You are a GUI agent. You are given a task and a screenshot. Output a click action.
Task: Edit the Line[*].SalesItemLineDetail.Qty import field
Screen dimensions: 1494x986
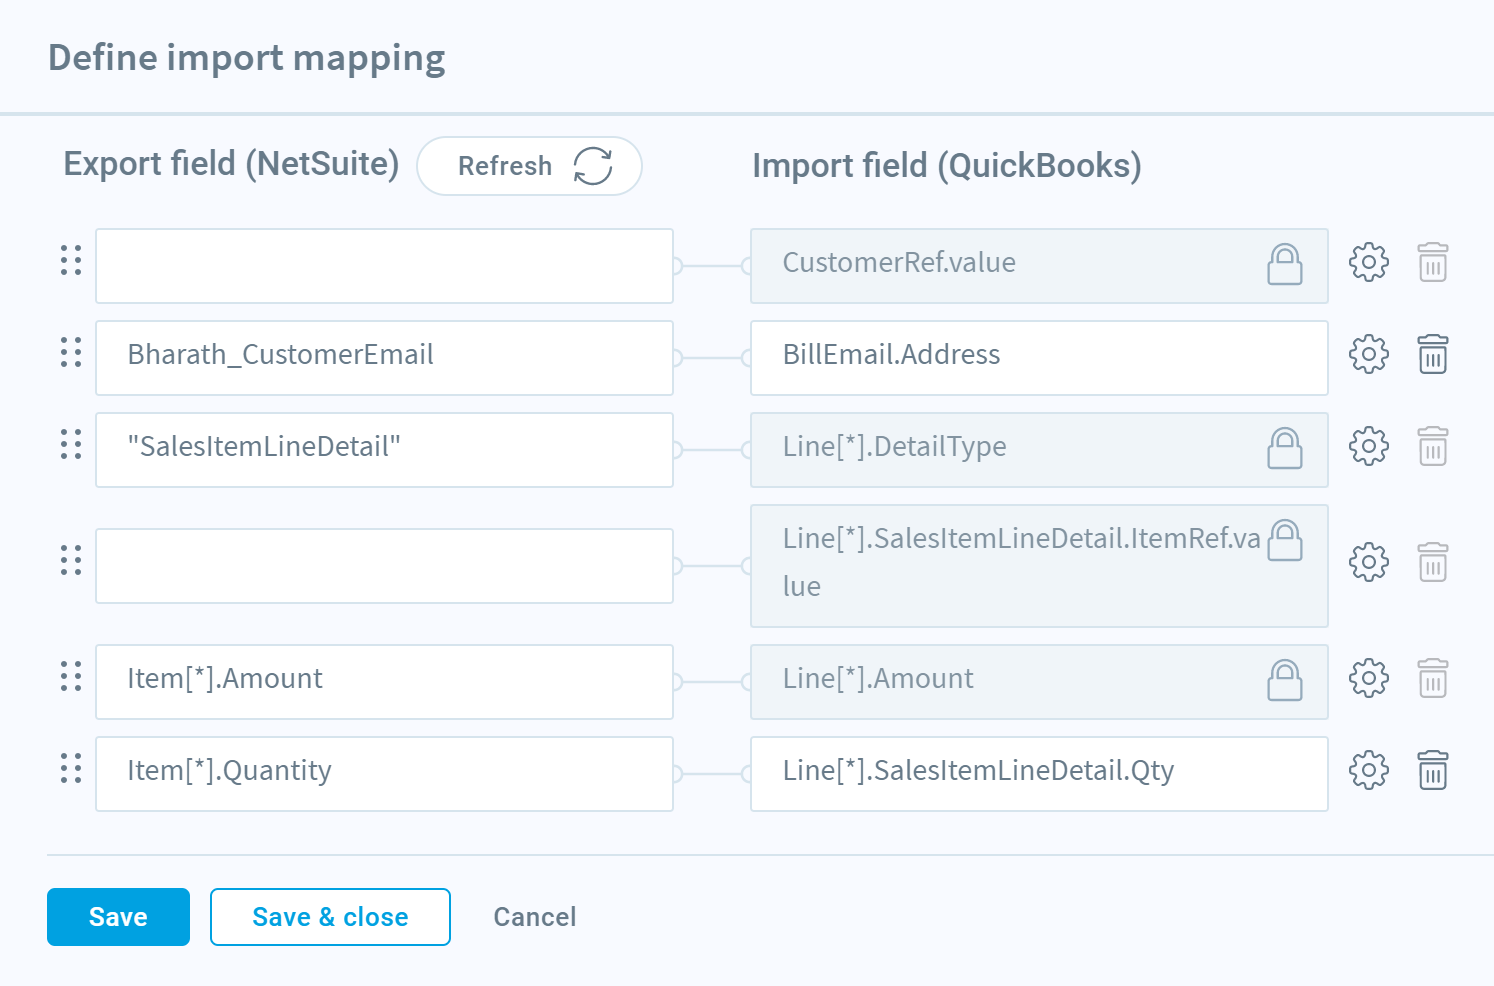coord(1039,774)
